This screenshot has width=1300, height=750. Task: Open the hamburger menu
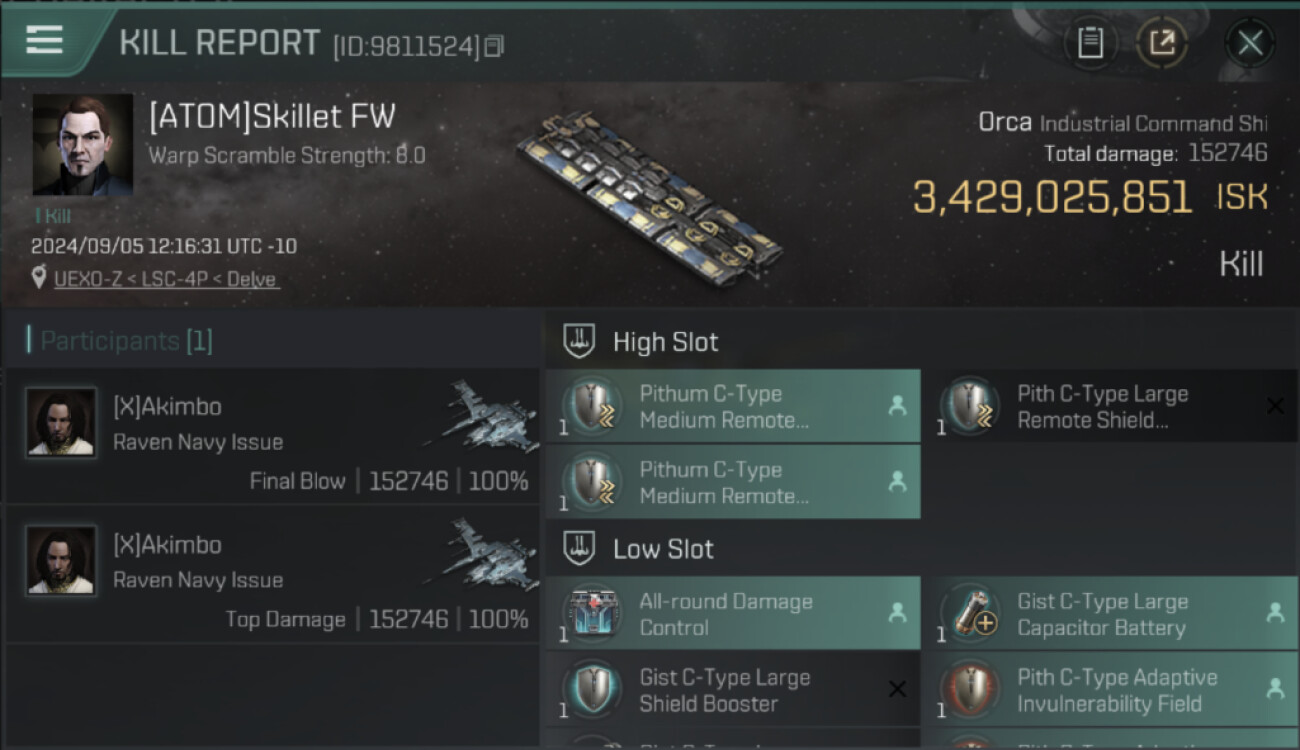pyautogui.click(x=44, y=40)
